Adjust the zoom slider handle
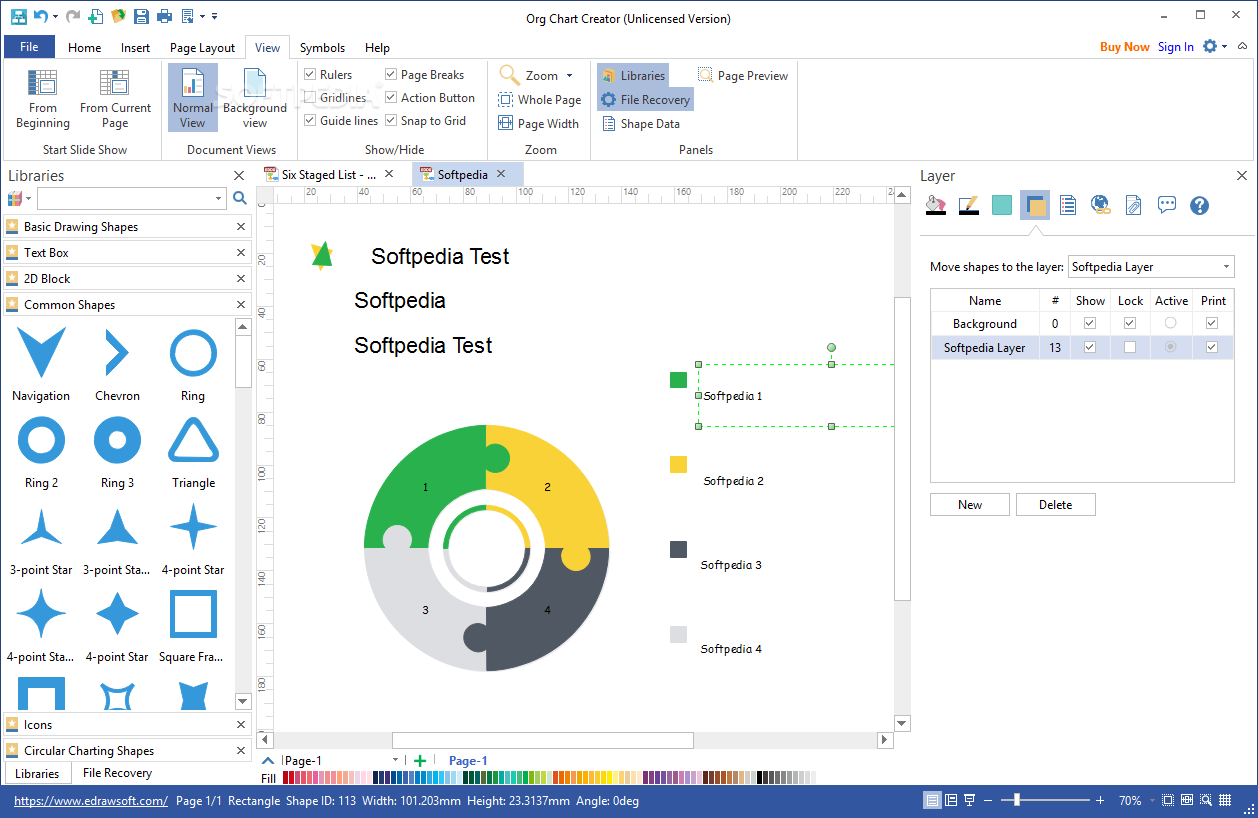 1017,800
